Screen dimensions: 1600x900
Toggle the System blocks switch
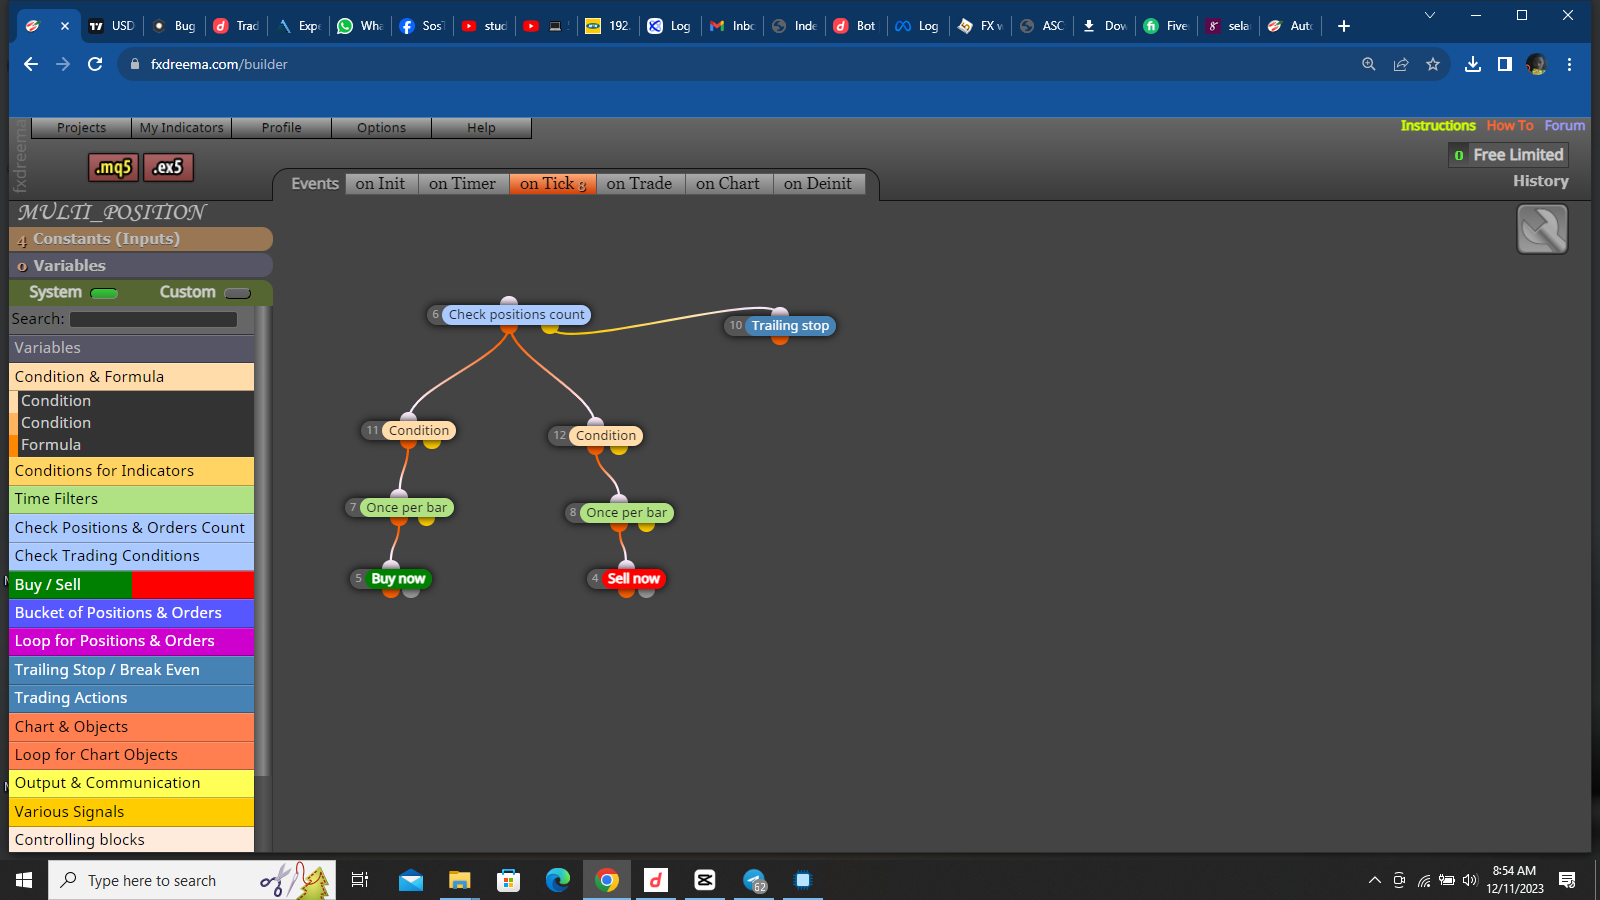click(x=104, y=293)
